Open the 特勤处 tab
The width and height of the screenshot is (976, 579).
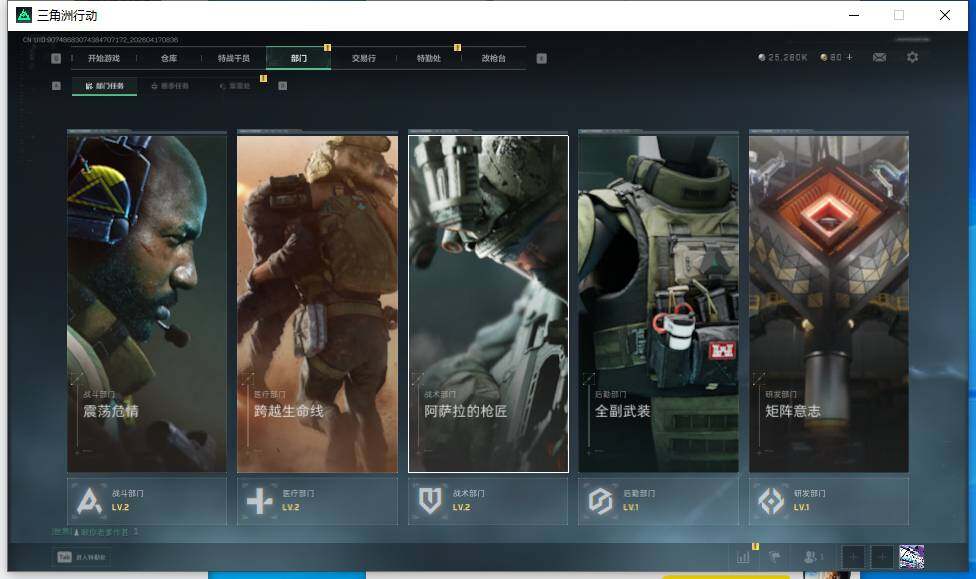pyautogui.click(x=428, y=58)
